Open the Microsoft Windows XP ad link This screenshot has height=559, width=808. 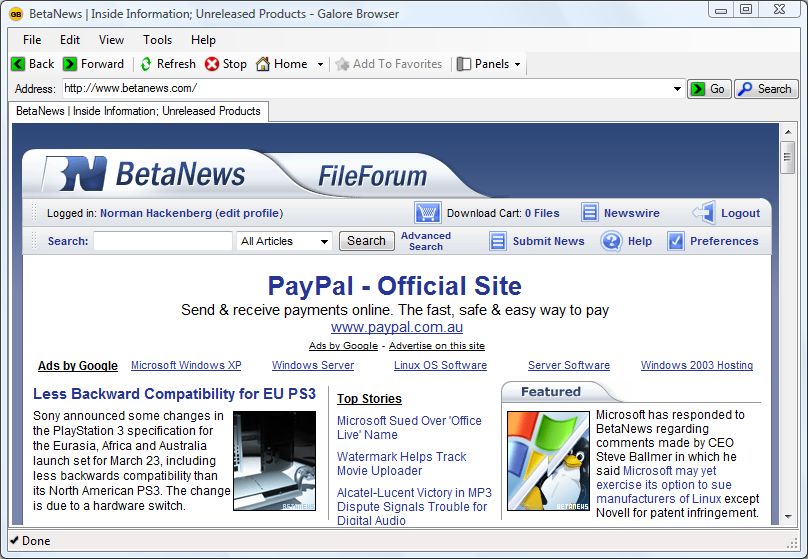pos(186,365)
